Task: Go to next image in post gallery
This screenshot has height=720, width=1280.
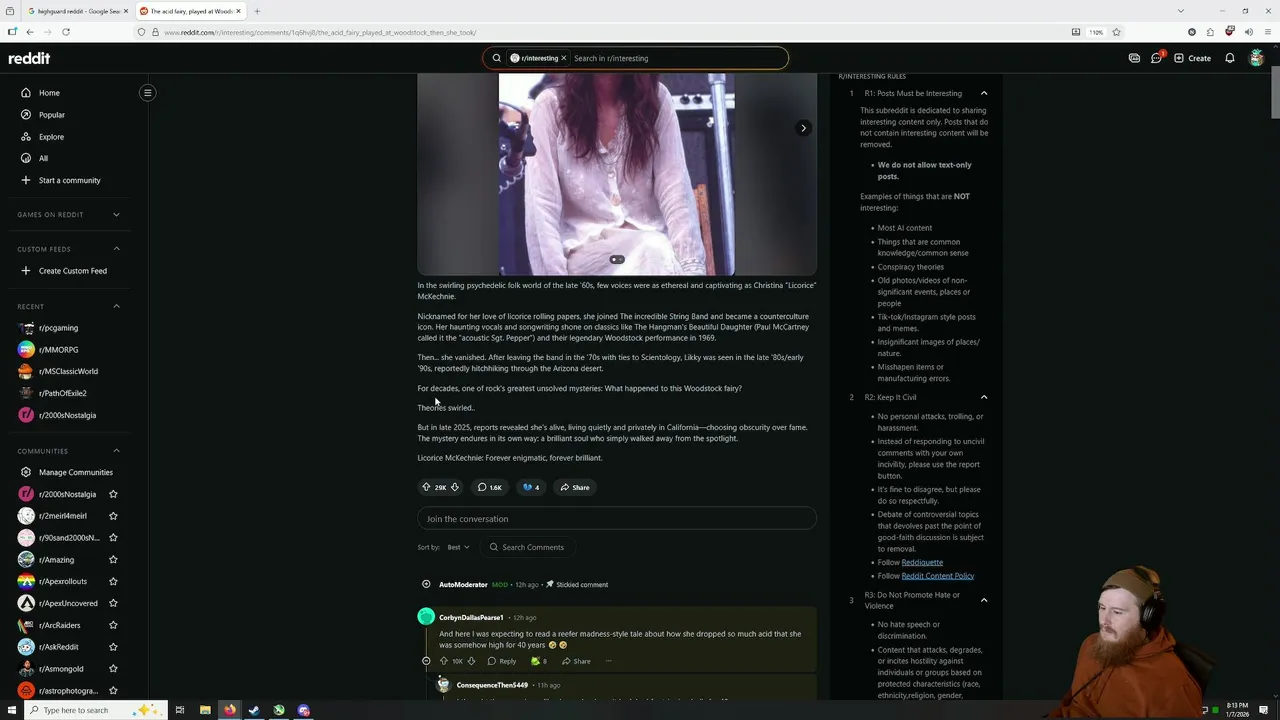Action: click(803, 128)
